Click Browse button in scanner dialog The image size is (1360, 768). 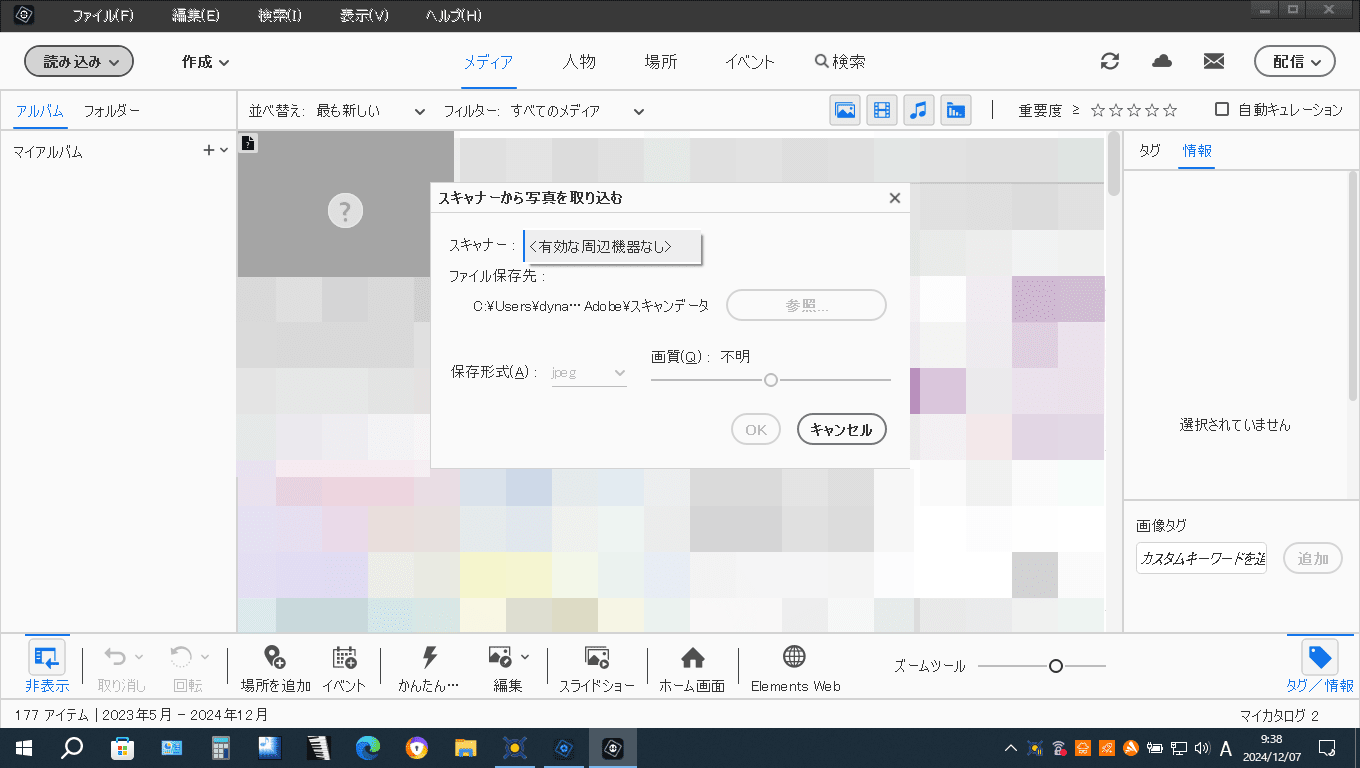[x=806, y=306]
